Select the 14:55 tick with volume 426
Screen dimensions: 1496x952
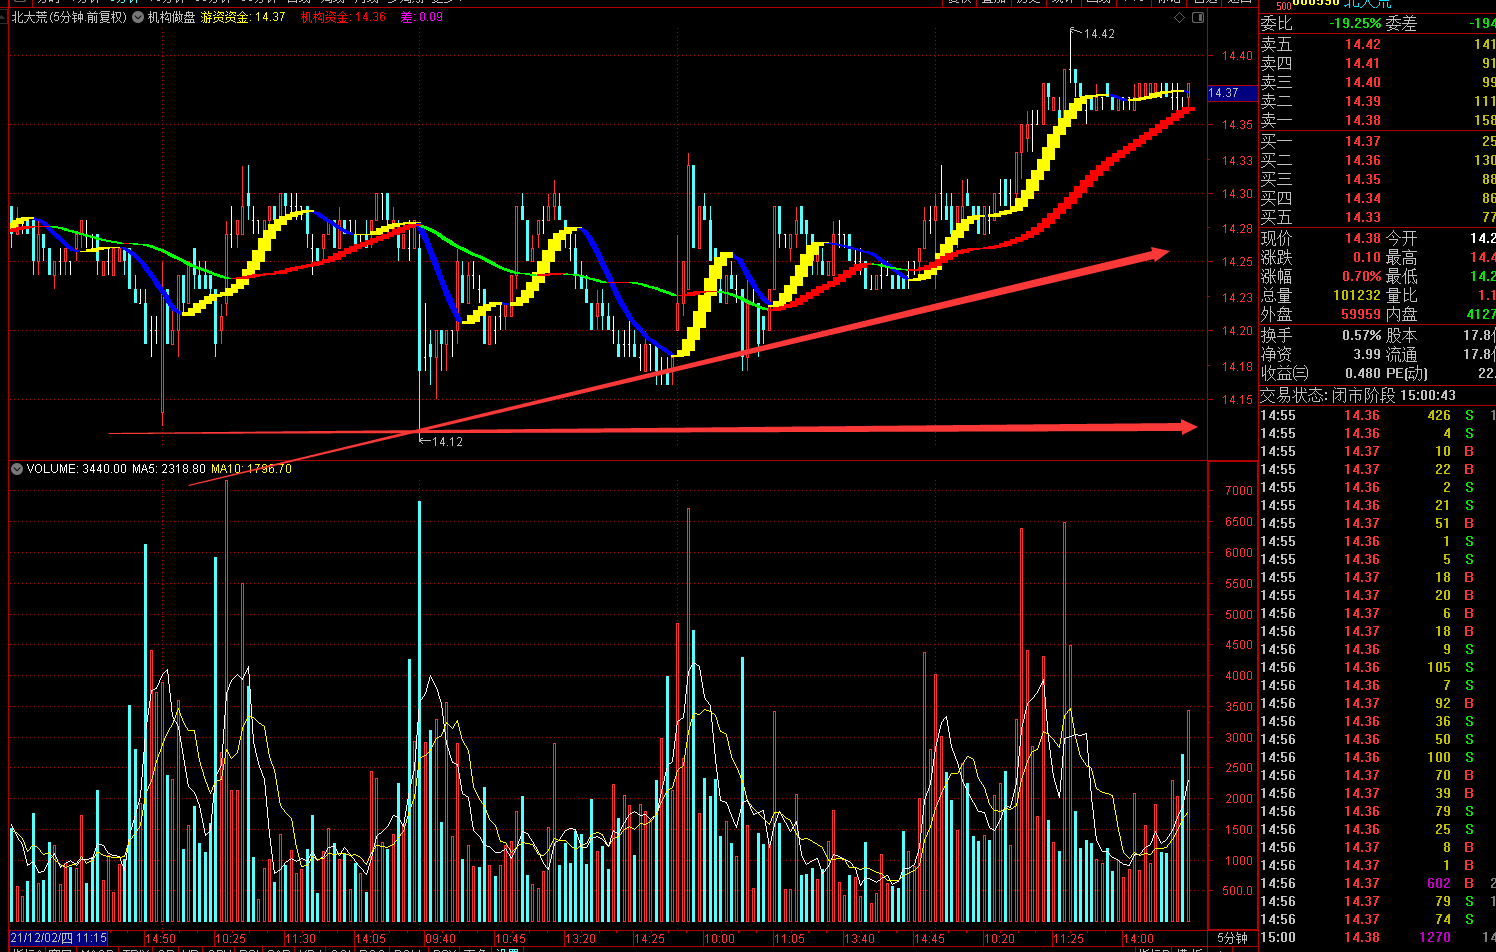point(1378,415)
